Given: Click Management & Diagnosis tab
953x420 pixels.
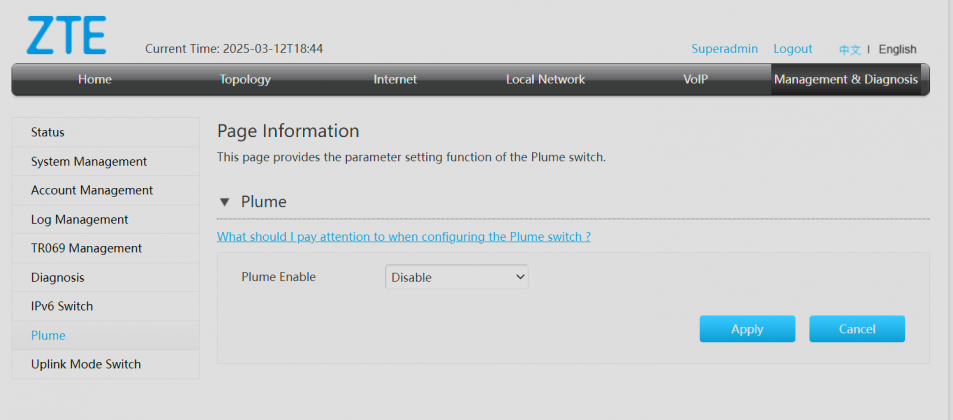Looking at the screenshot, I should (846, 79).
